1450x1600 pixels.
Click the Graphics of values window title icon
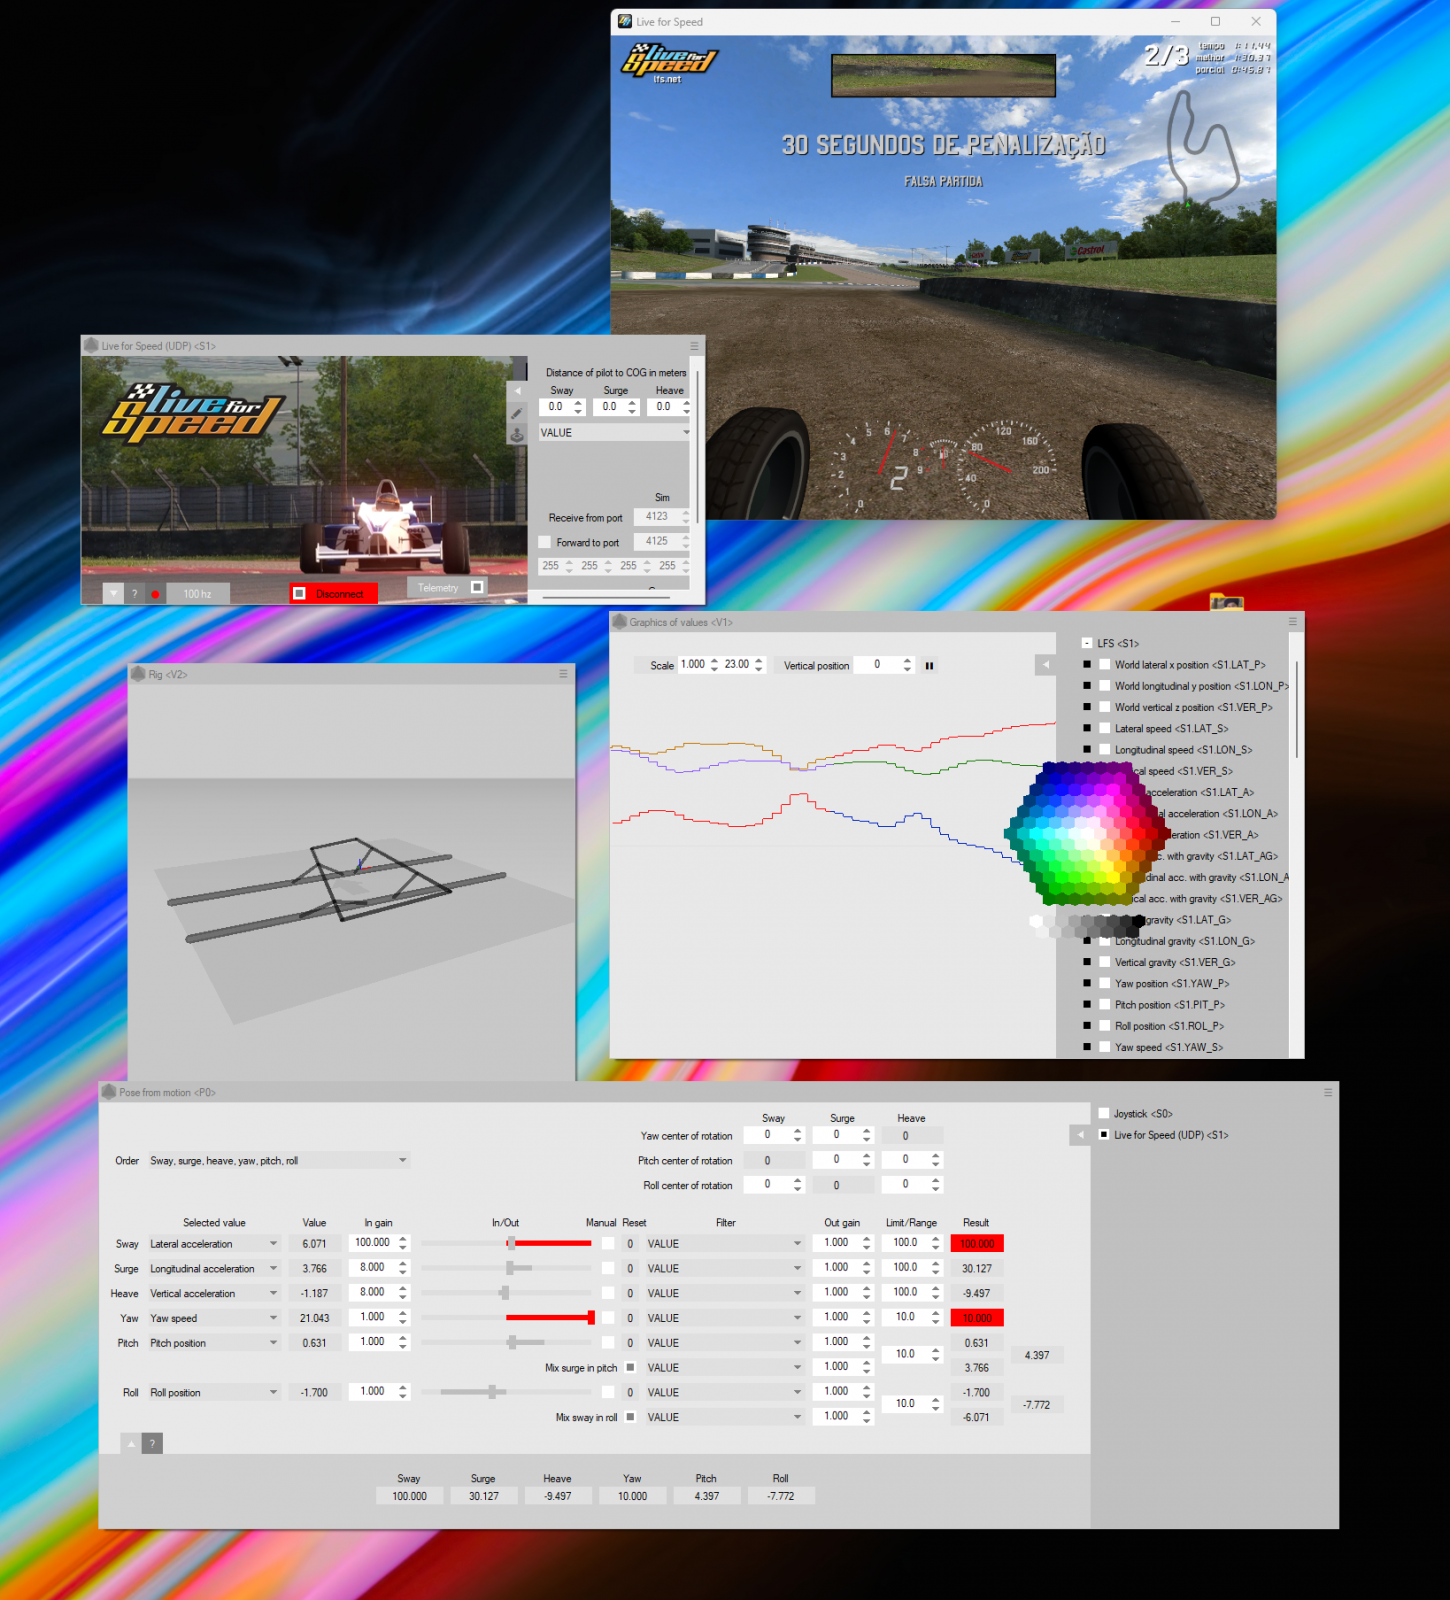click(x=619, y=622)
